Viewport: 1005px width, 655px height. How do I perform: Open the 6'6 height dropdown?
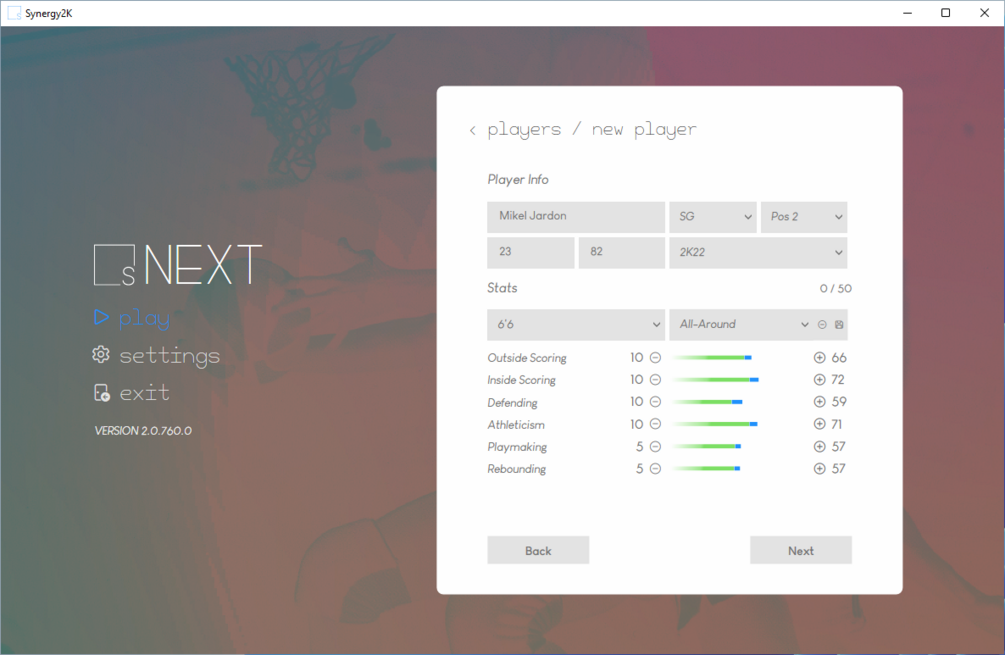576,324
